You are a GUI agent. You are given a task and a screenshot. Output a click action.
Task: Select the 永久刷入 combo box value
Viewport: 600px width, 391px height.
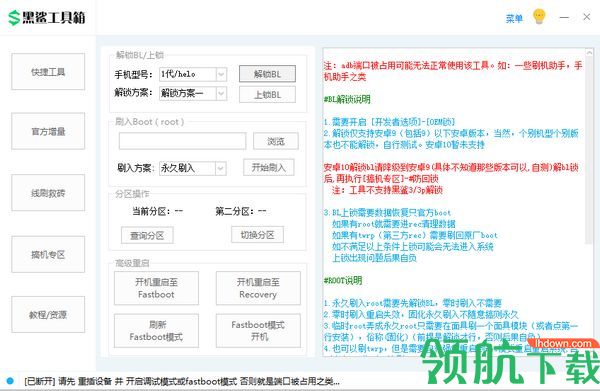192,168
